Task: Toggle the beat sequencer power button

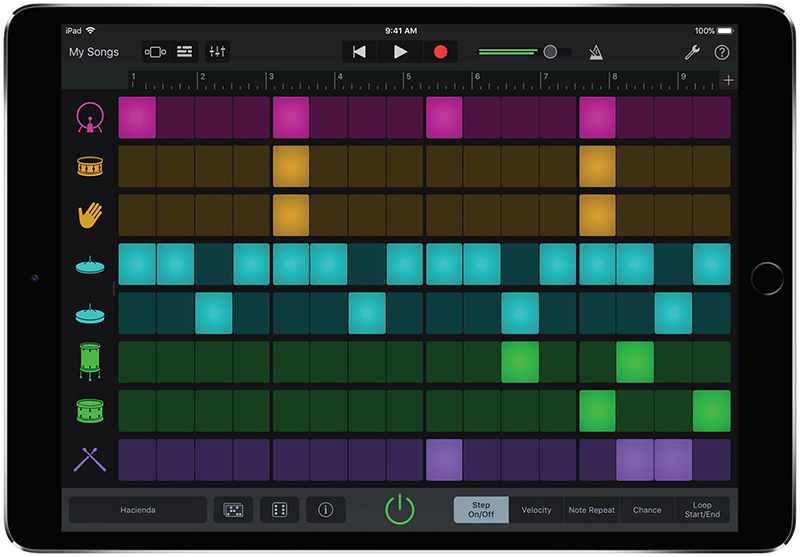Action: 399,509
